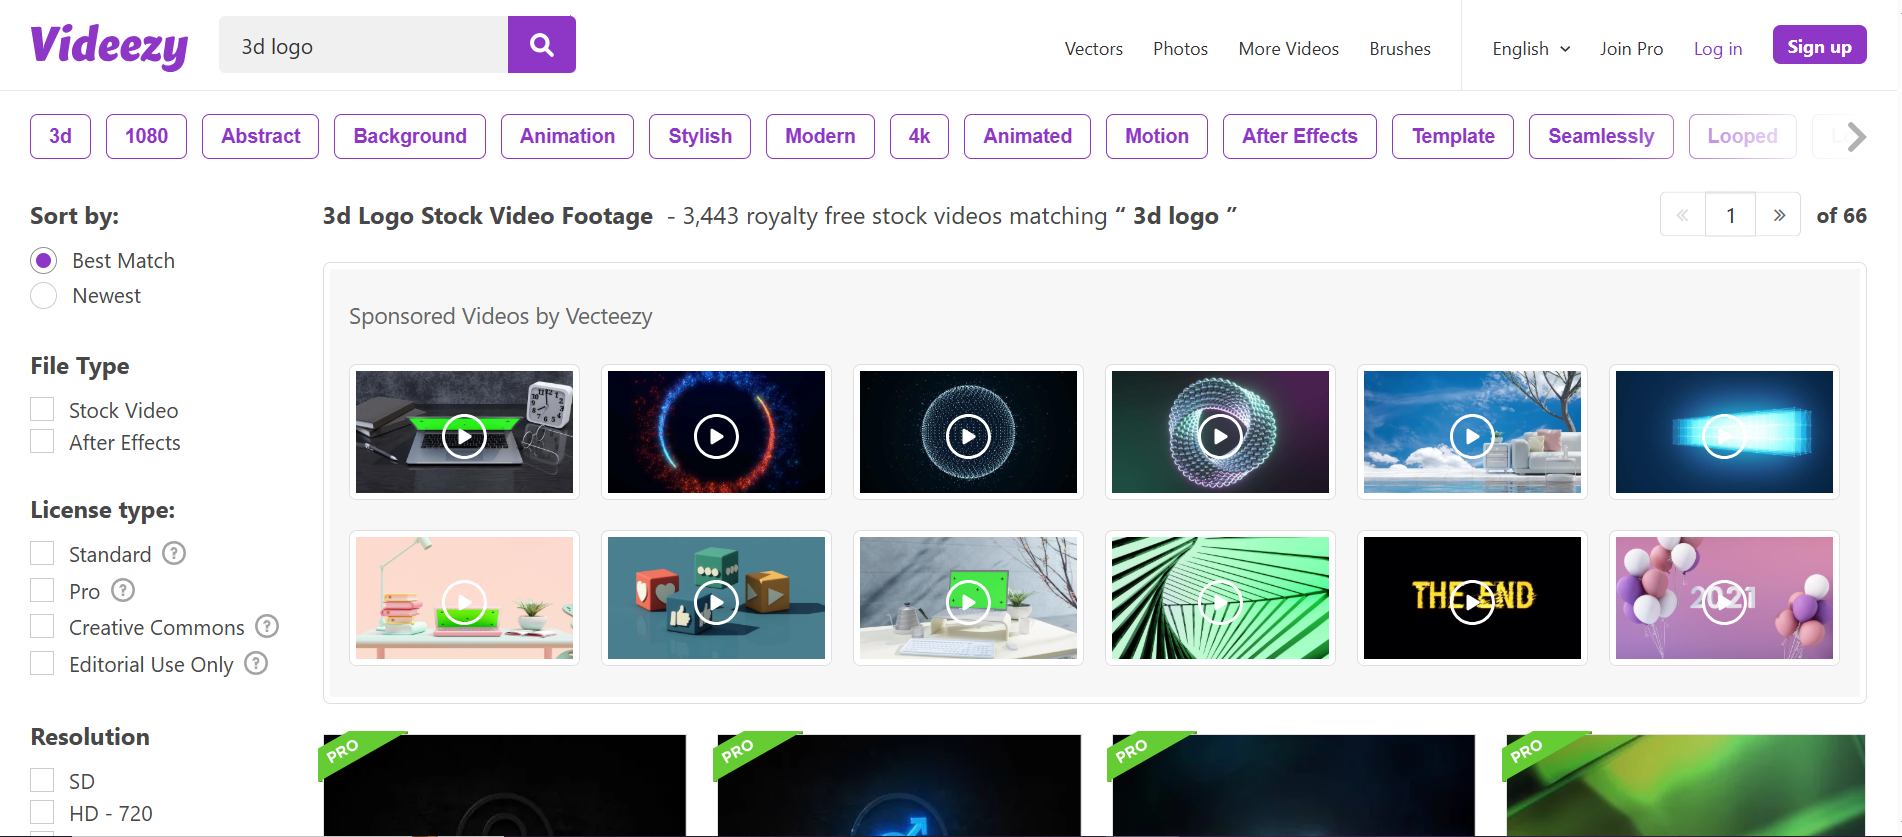Select the Modern tag
The image size is (1902, 837).
(x=820, y=136)
